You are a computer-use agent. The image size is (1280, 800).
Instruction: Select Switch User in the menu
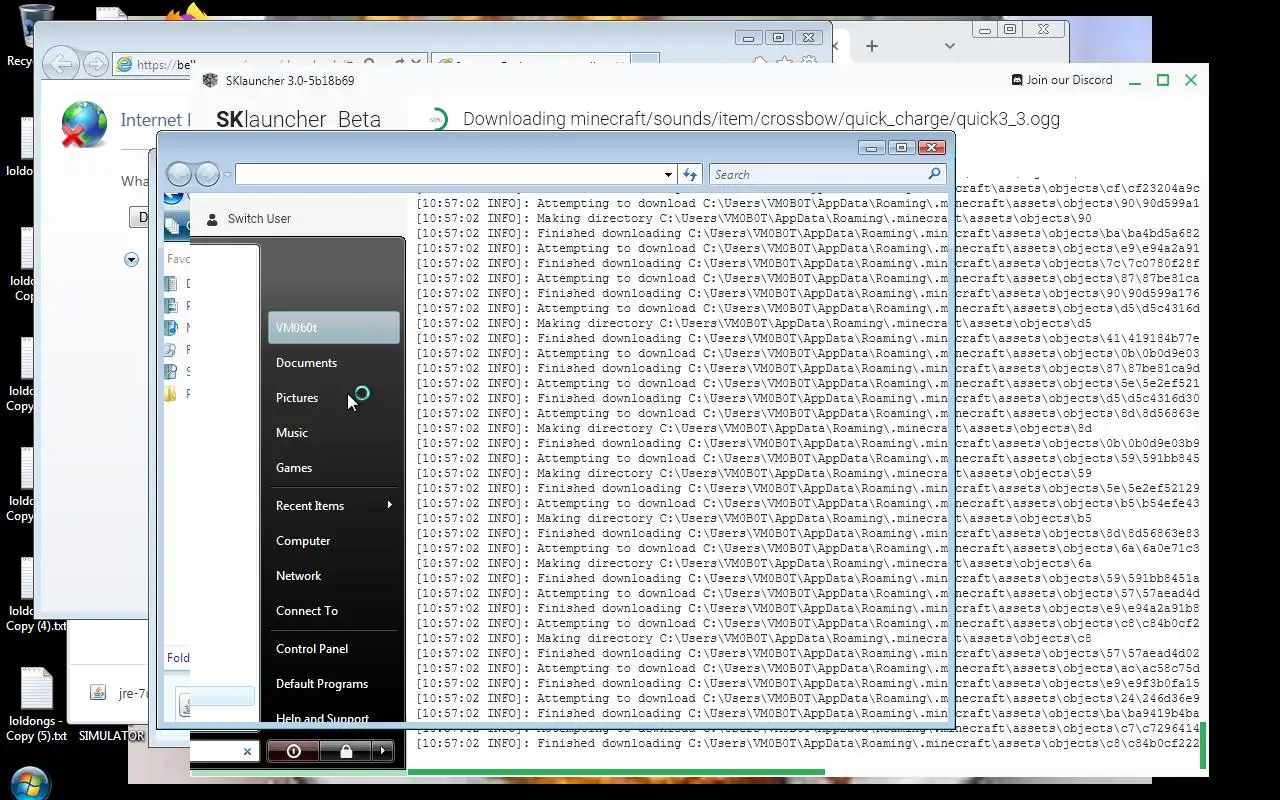(258, 219)
